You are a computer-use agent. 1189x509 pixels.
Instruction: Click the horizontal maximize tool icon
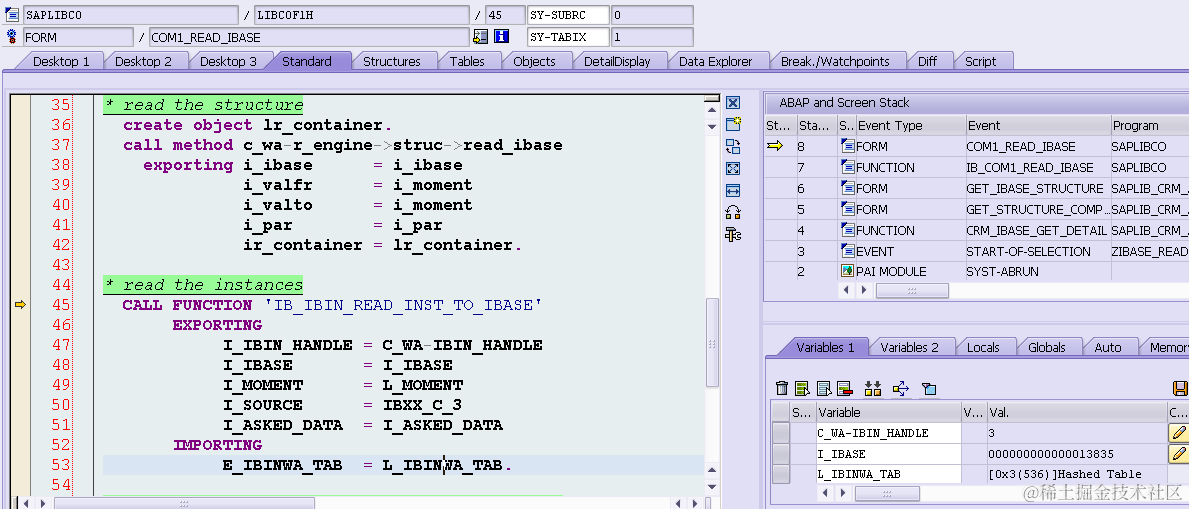click(733, 190)
